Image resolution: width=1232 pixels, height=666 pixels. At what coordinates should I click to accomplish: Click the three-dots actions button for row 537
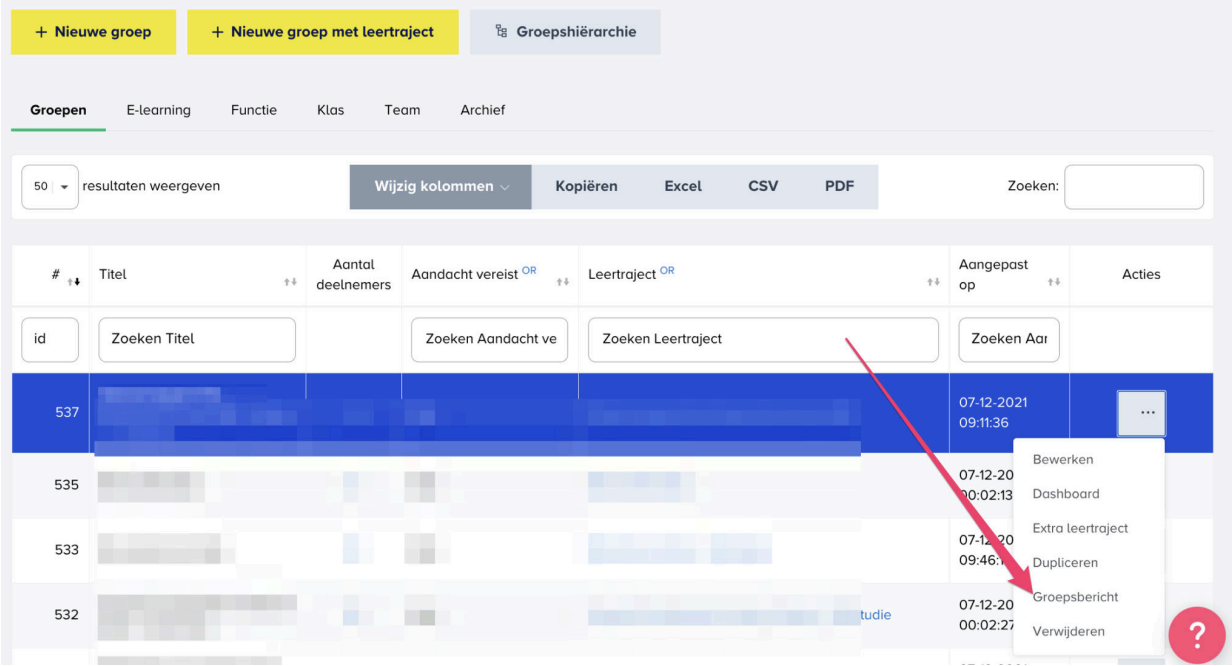[x=1141, y=413]
